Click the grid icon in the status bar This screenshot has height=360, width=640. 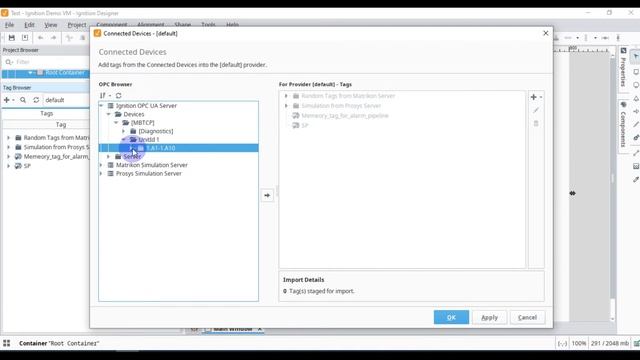pos(7,343)
